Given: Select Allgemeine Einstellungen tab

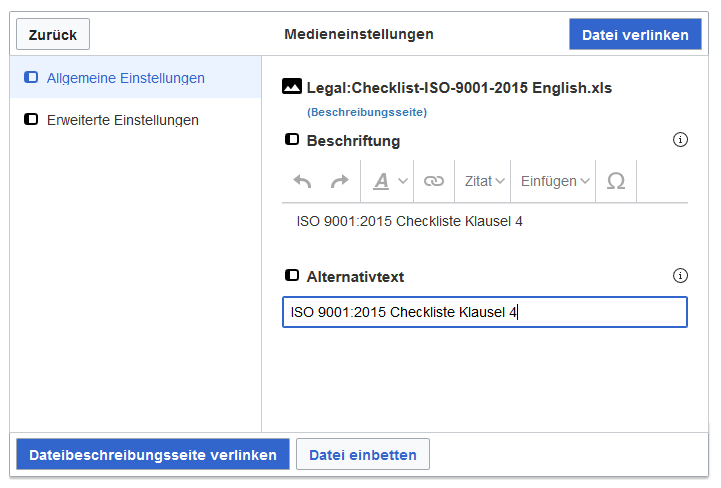Looking at the screenshot, I should (135, 77).
